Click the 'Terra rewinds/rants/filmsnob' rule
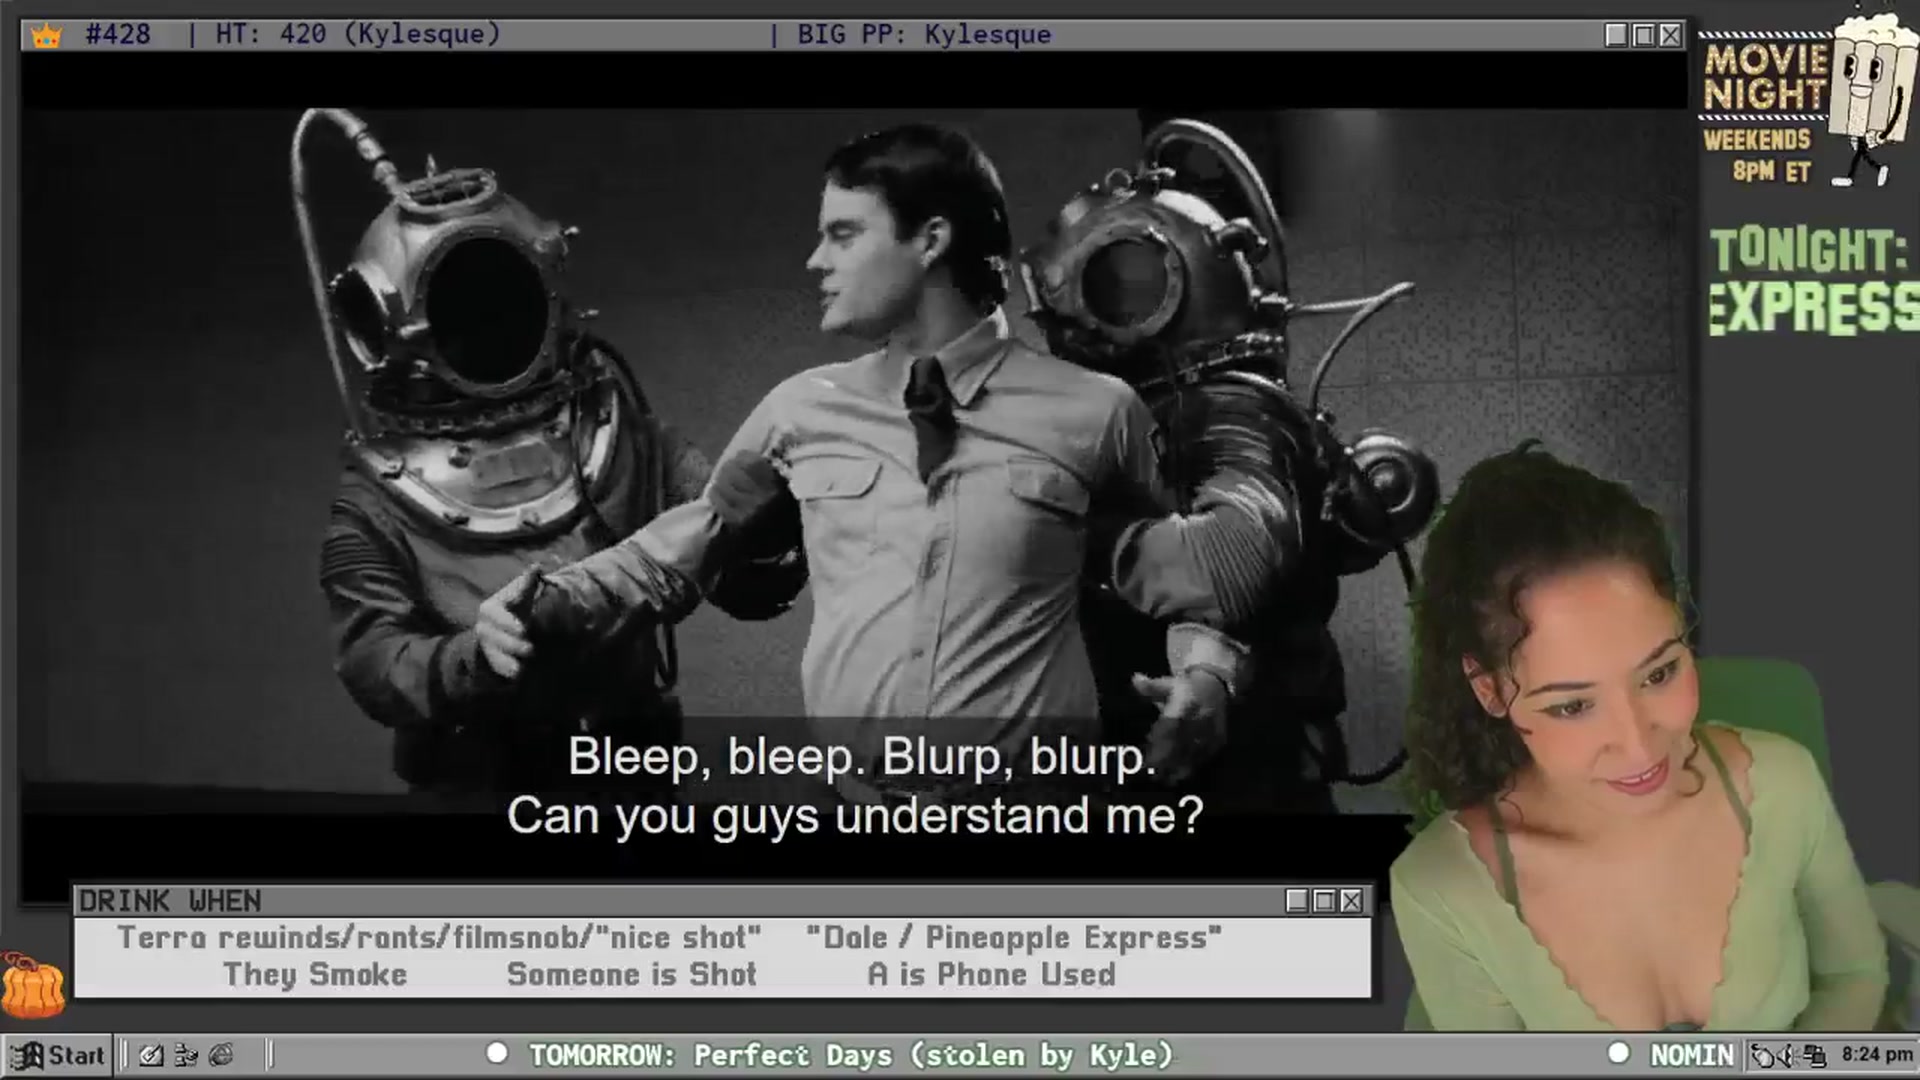The image size is (1920, 1080). [439, 938]
